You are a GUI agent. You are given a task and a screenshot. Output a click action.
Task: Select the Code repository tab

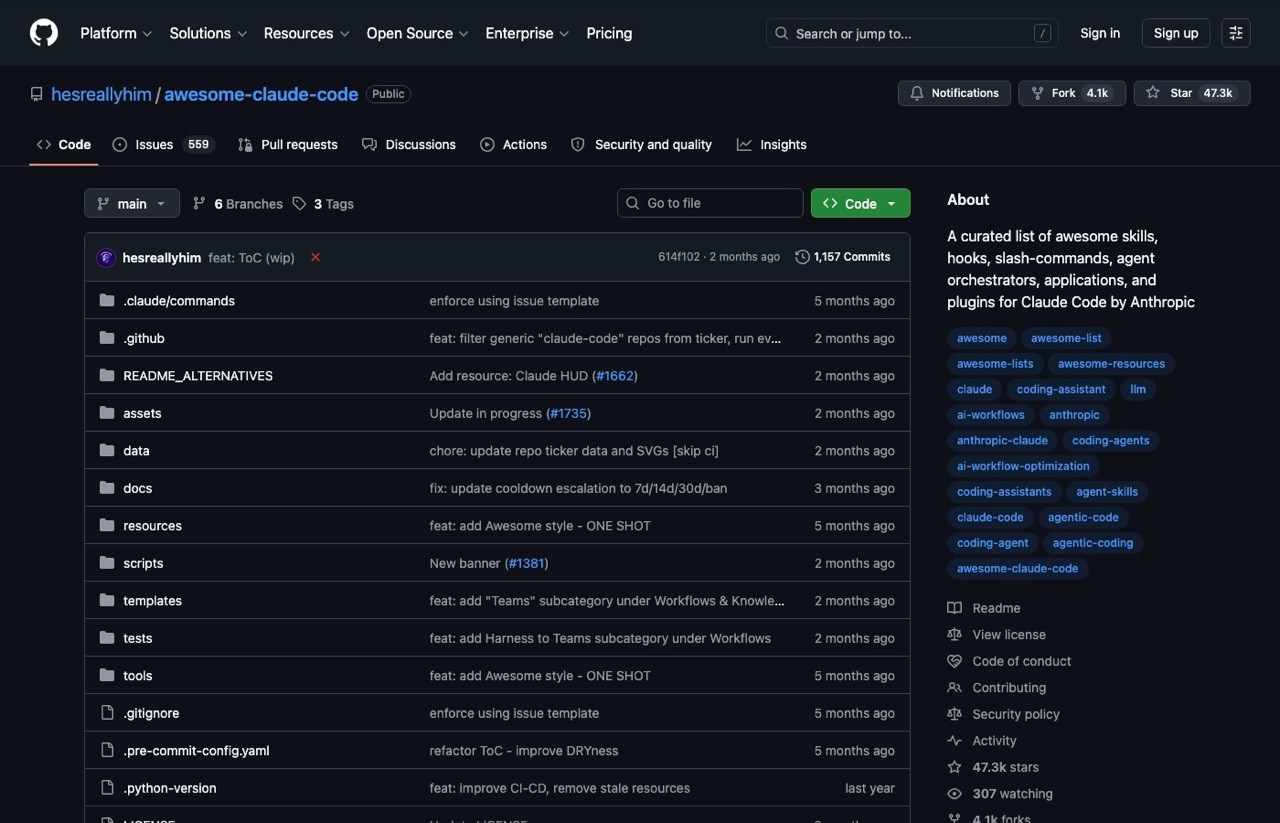64,145
